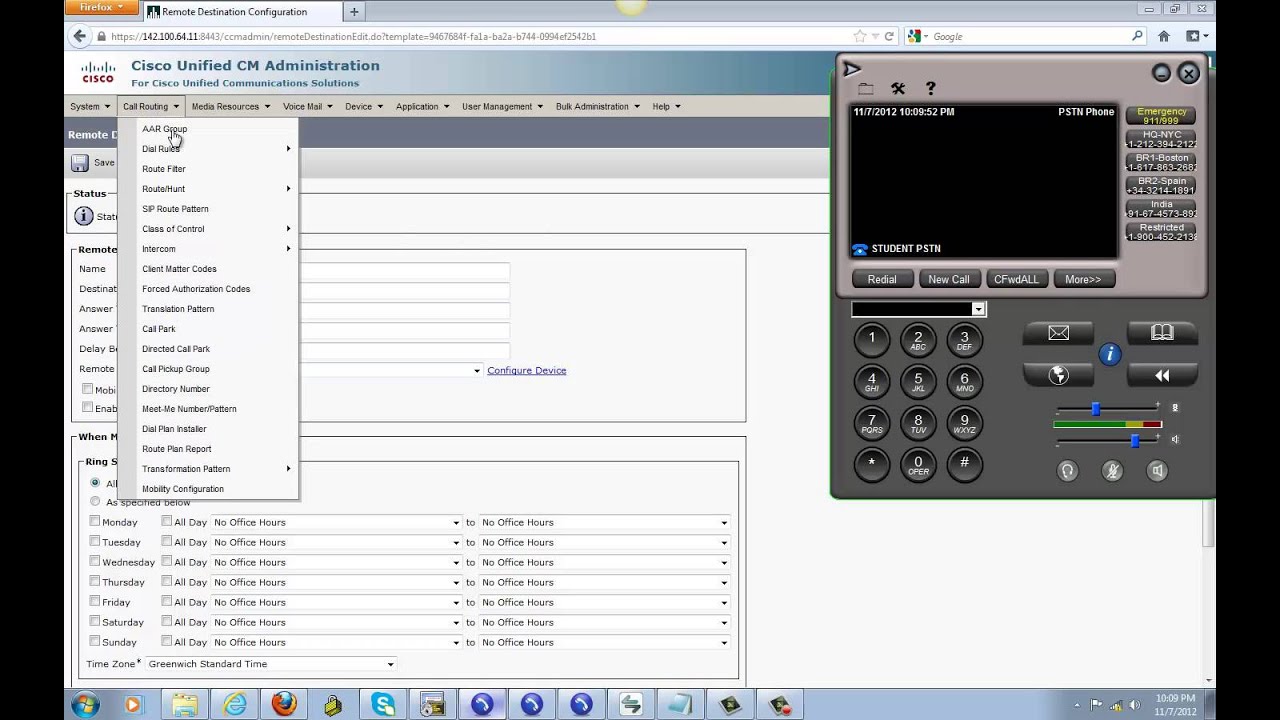Open voicemail messages envelope on softphone
This screenshot has width=1280, height=720.
coord(1058,334)
